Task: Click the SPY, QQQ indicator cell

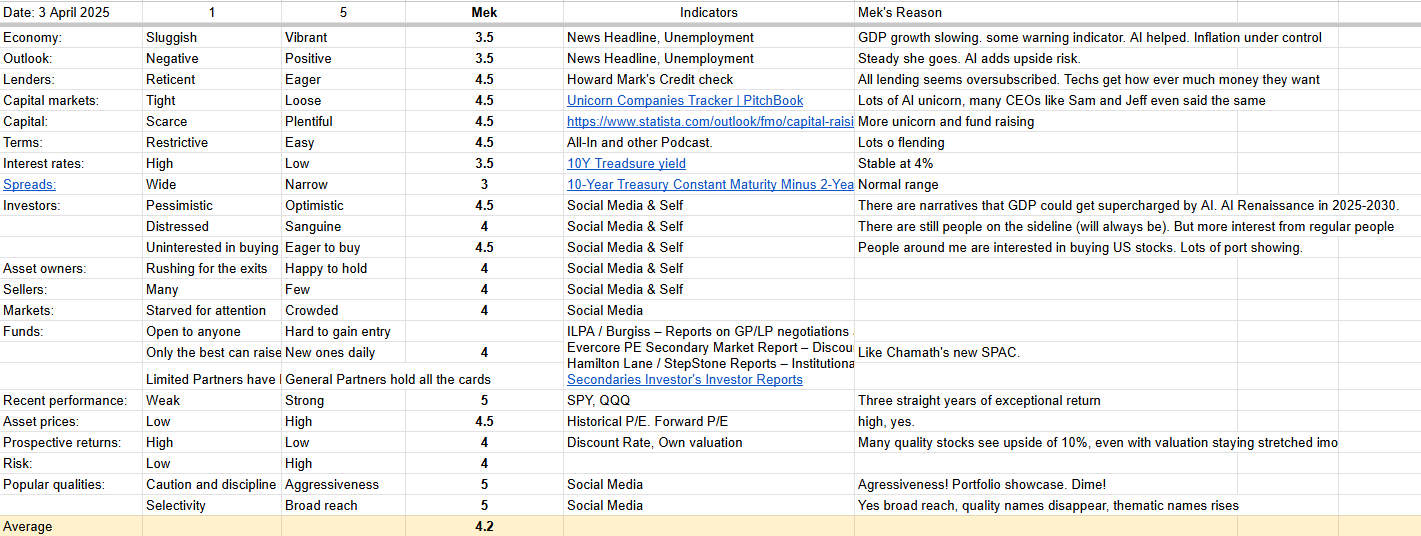Action: click(709, 400)
